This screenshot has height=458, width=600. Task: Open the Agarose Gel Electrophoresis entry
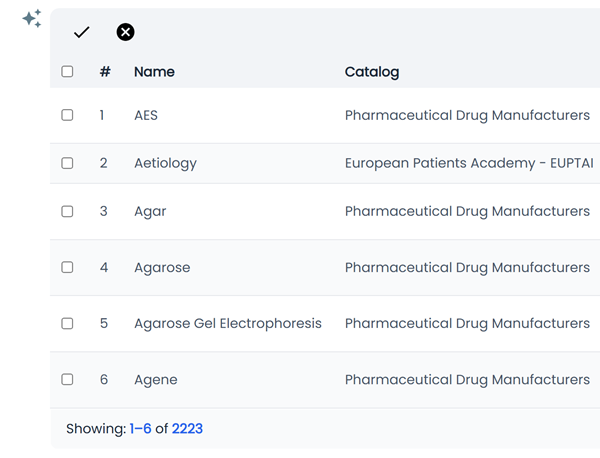click(228, 323)
